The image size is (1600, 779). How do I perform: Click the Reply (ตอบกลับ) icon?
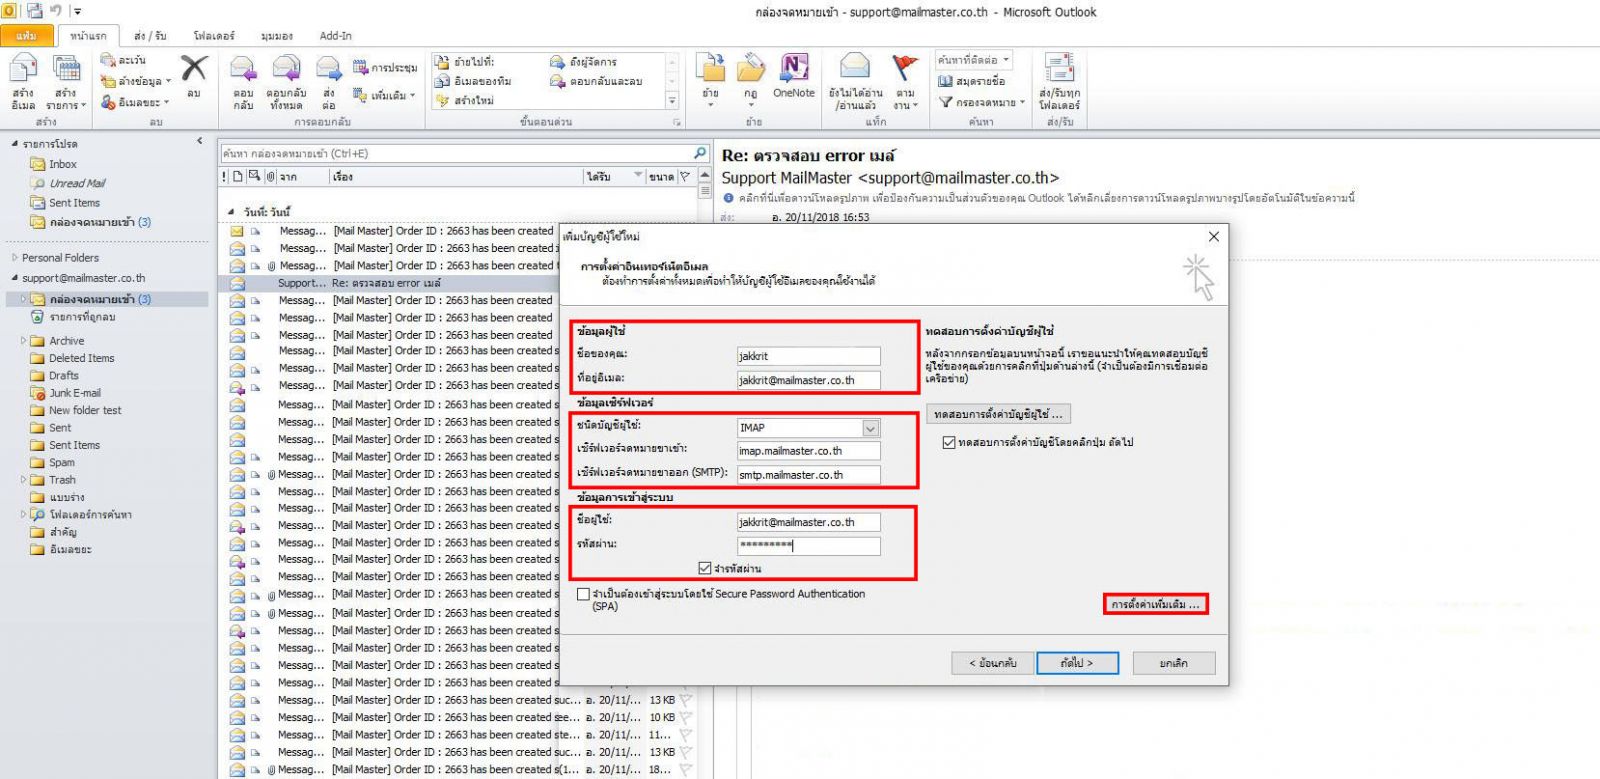coord(243,69)
